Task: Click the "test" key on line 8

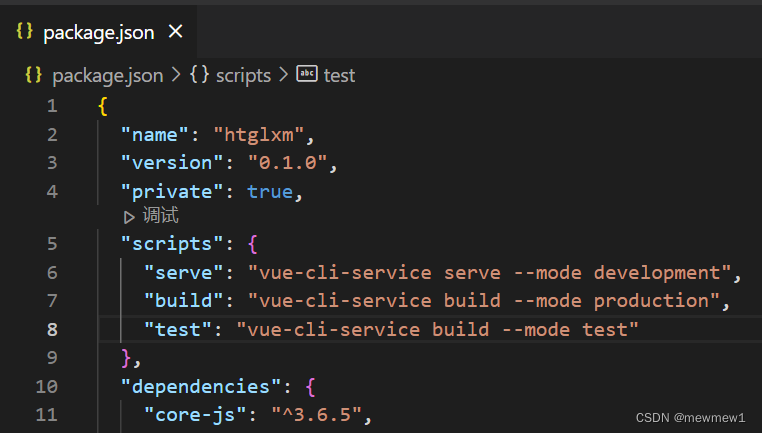Action: tap(178, 330)
